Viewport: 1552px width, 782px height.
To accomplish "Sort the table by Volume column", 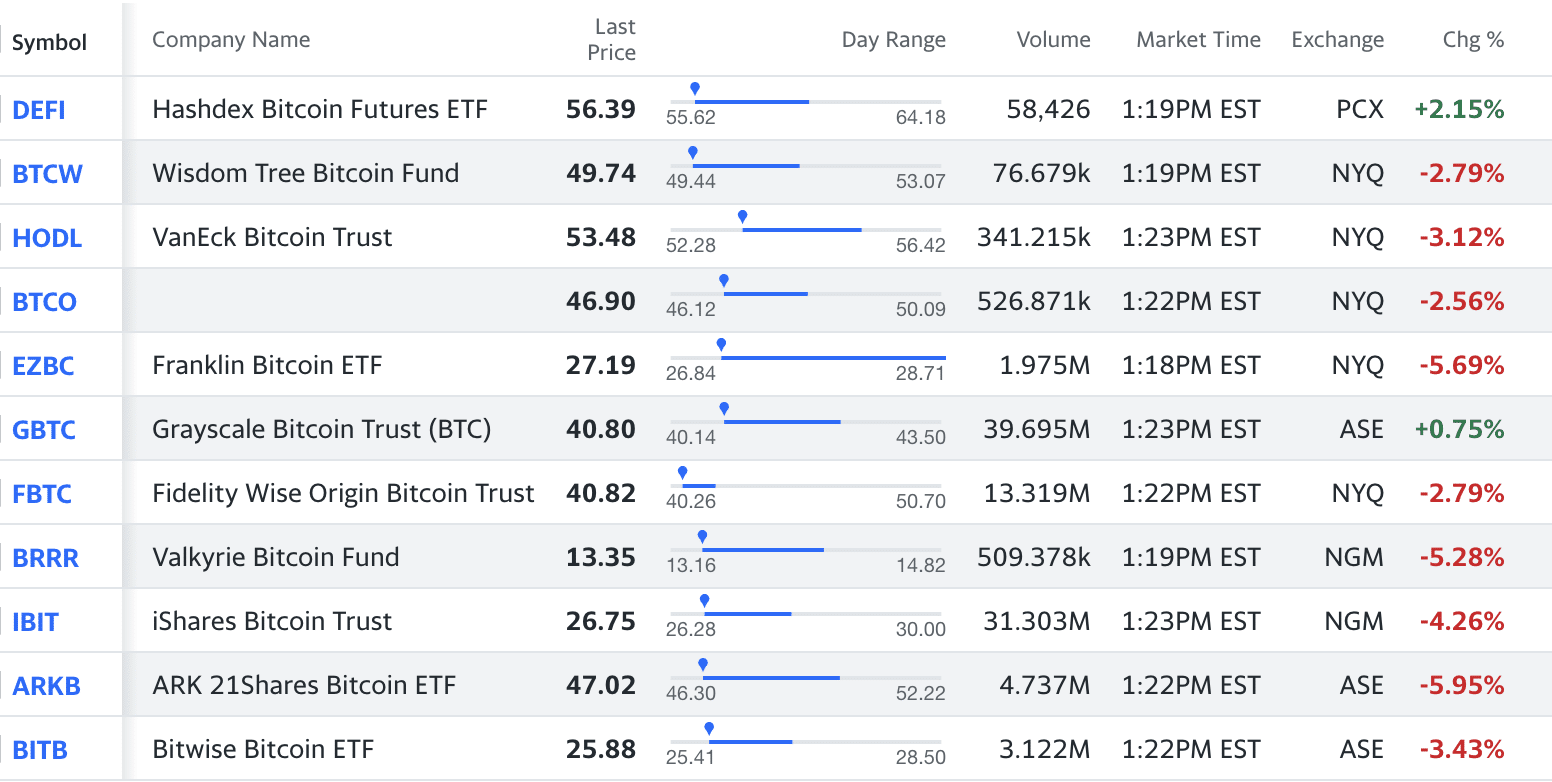I will [x=1053, y=40].
